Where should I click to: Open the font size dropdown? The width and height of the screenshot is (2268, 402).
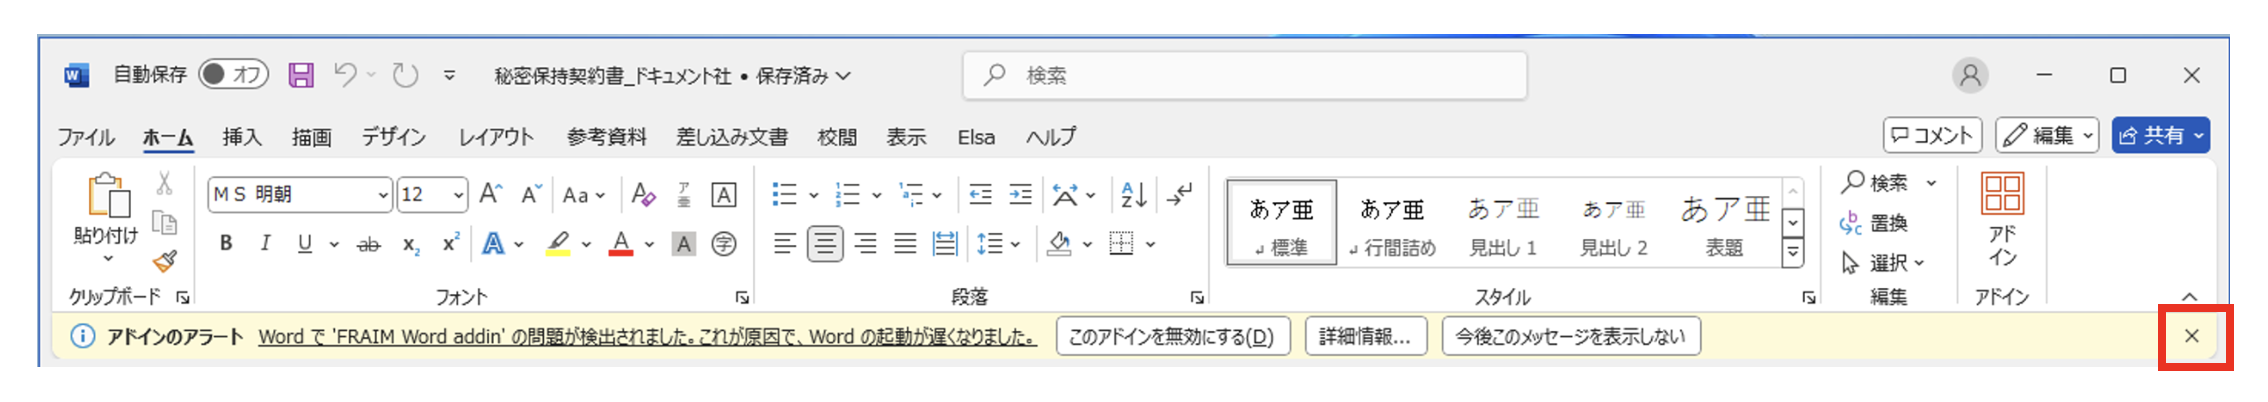458,195
